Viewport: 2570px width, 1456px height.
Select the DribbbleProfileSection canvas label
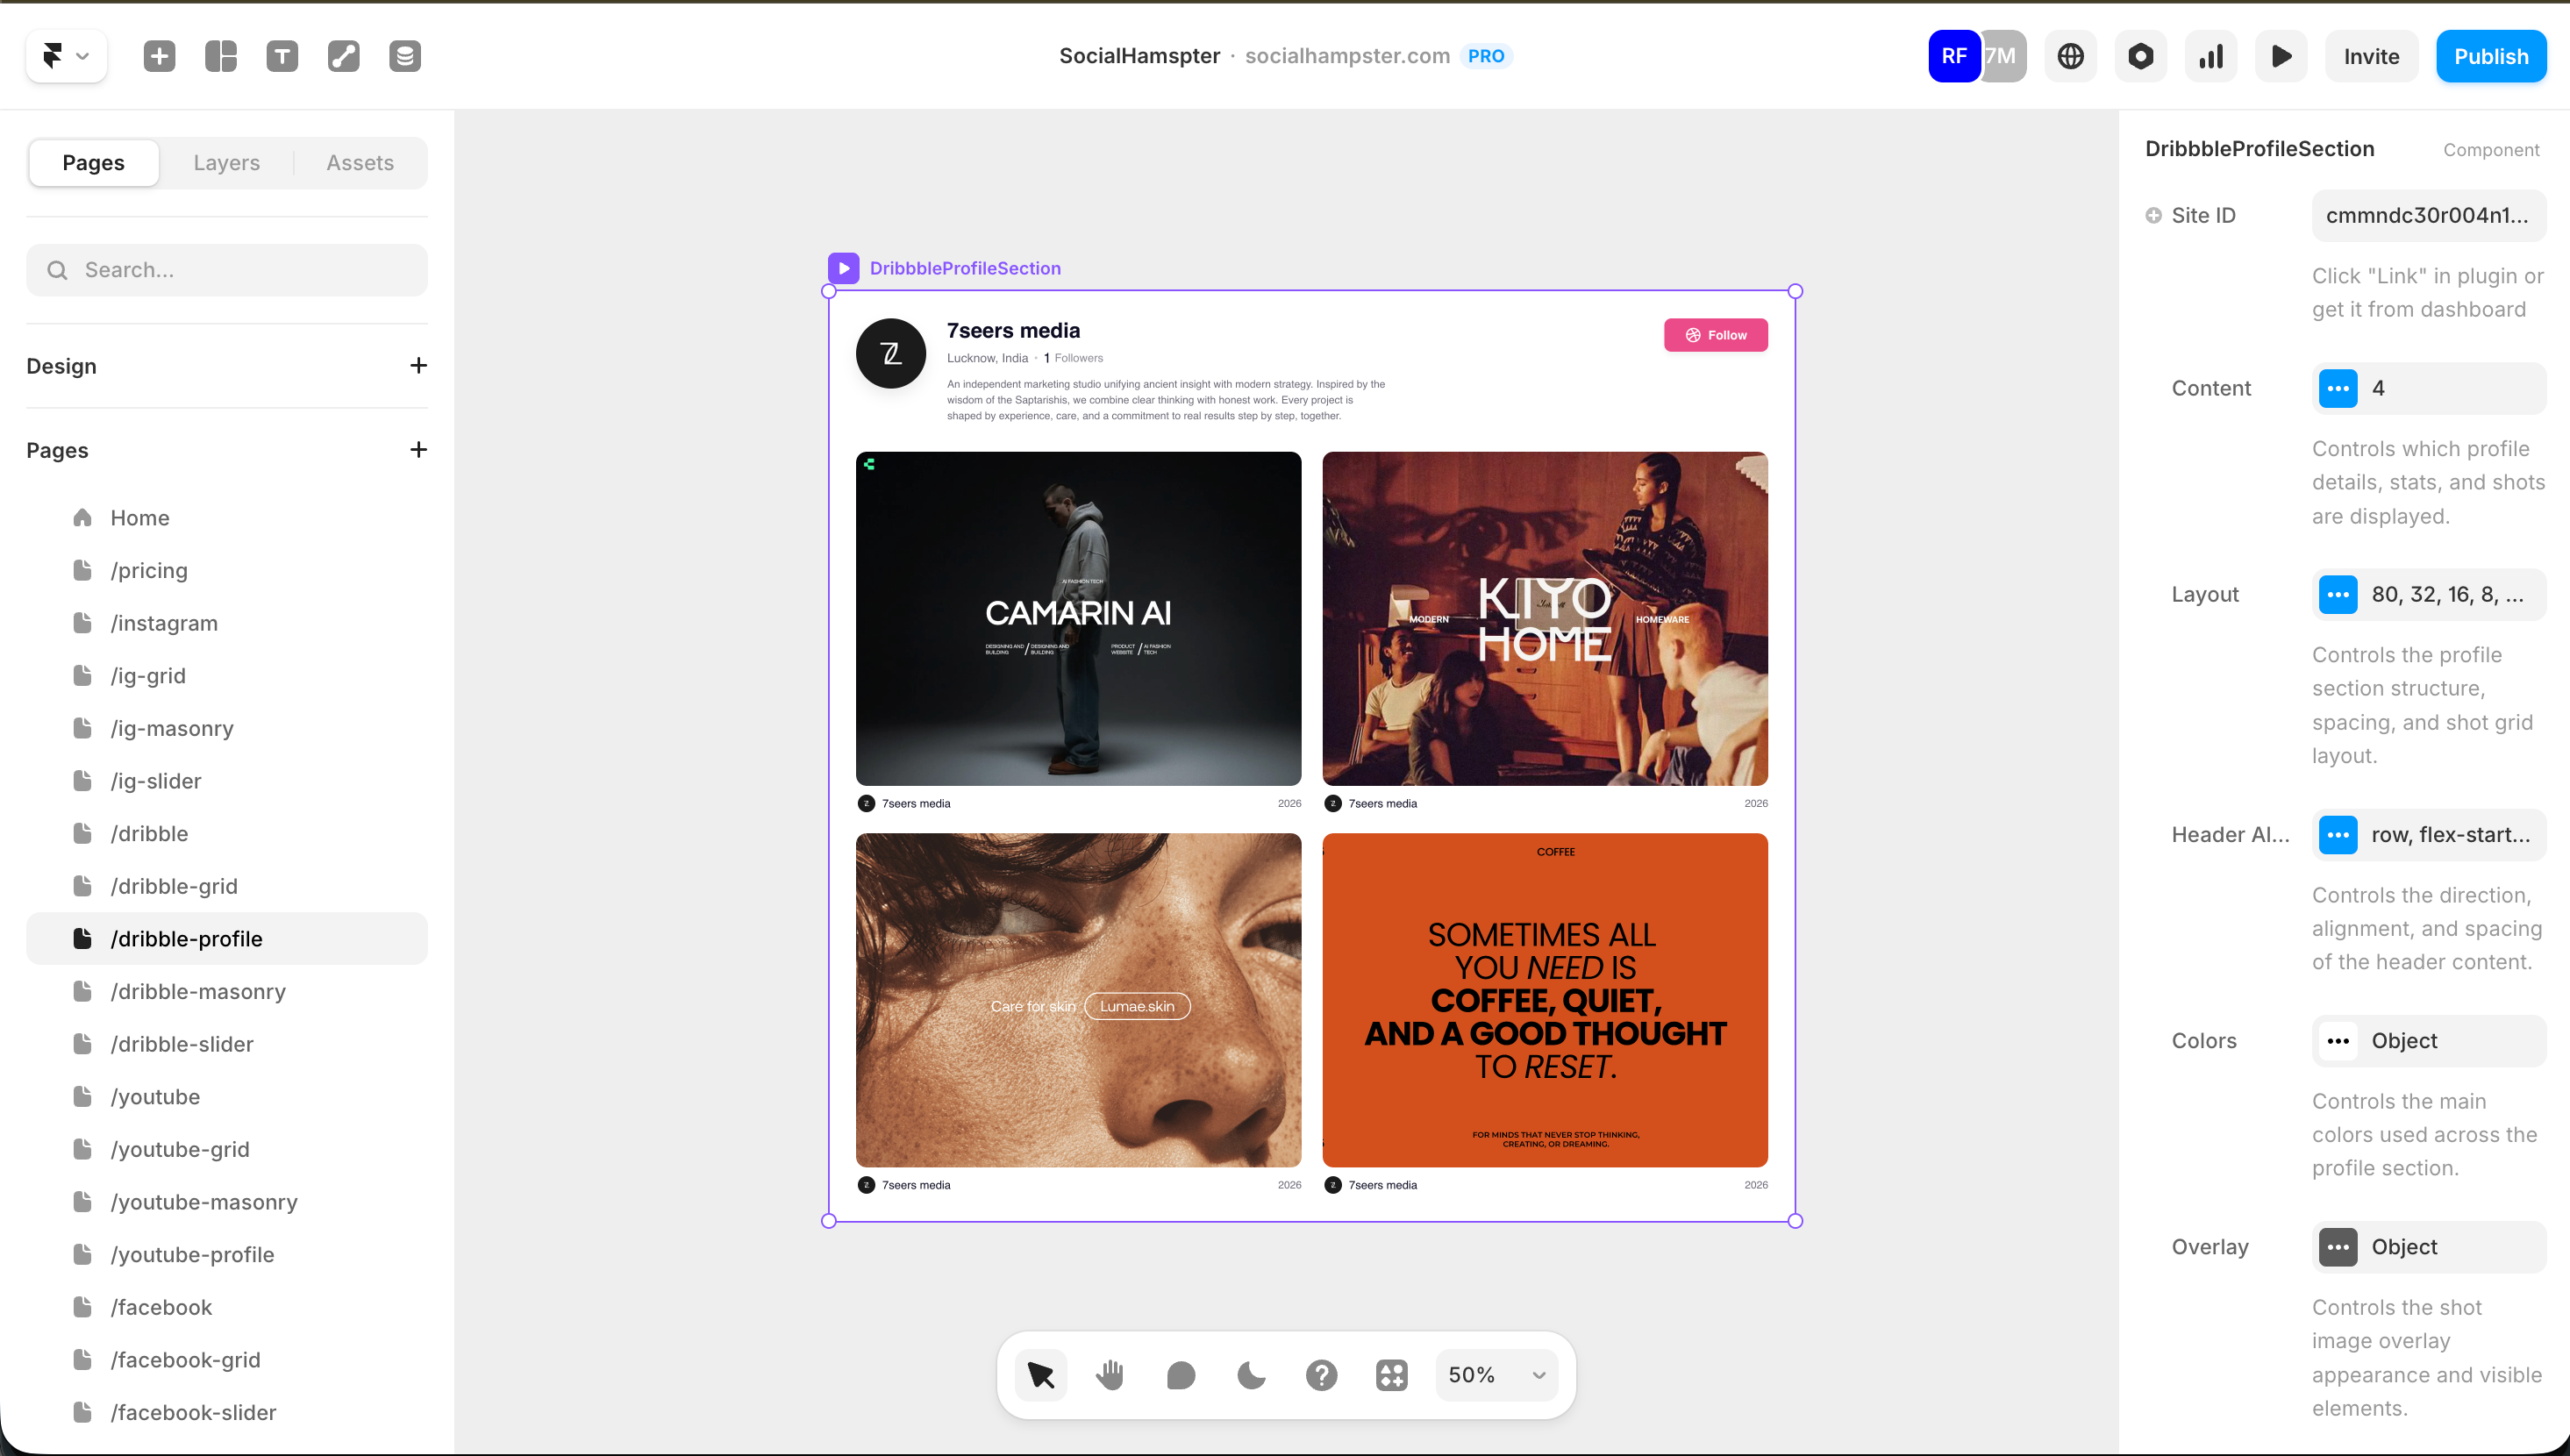tap(965, 268)
